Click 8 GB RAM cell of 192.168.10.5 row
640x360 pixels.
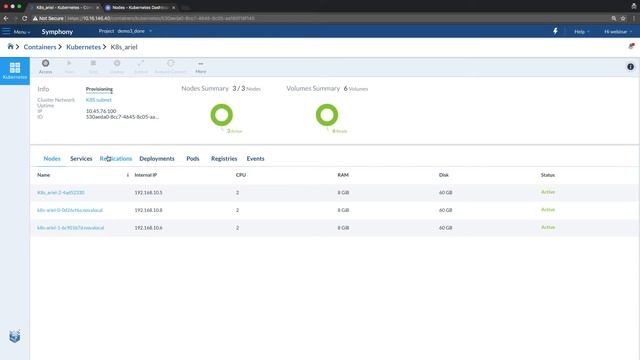(343, 192)
